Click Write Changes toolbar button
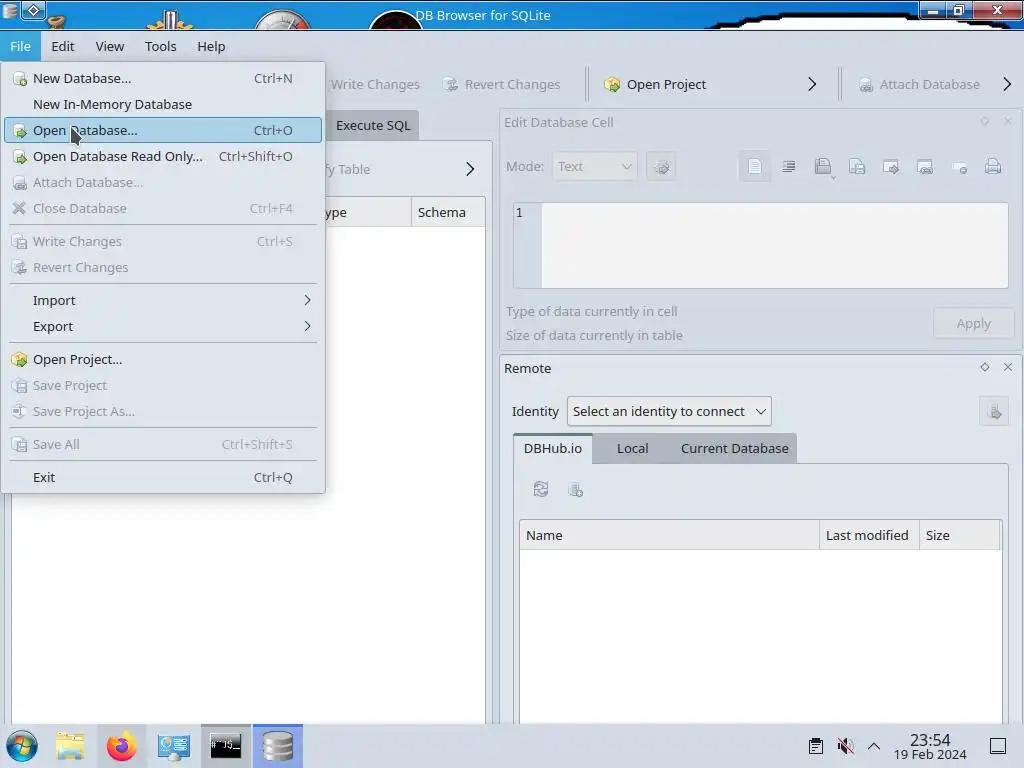Viewport: 1024px width, 768px height. pyautogui.click(x=374, y=84)
